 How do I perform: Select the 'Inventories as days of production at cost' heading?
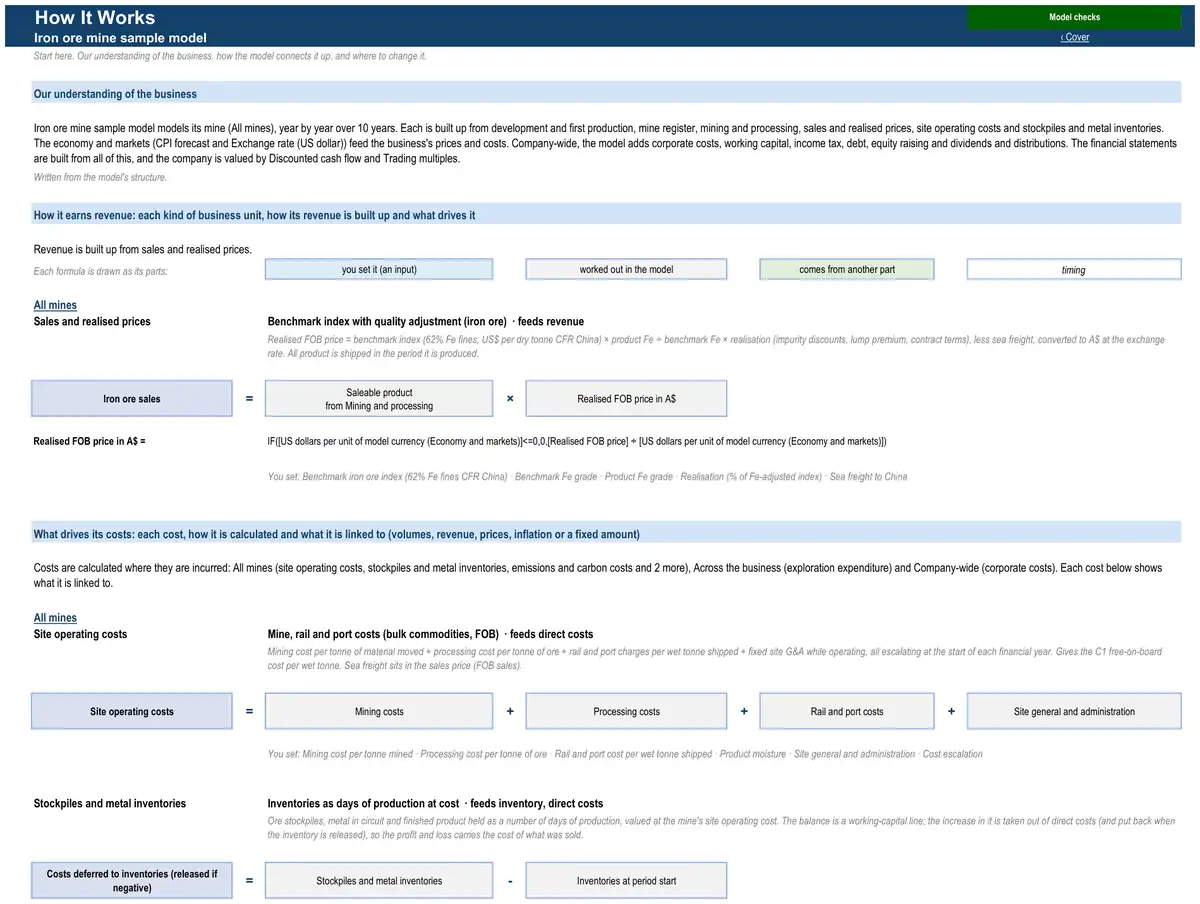click(x=435, y=803)
